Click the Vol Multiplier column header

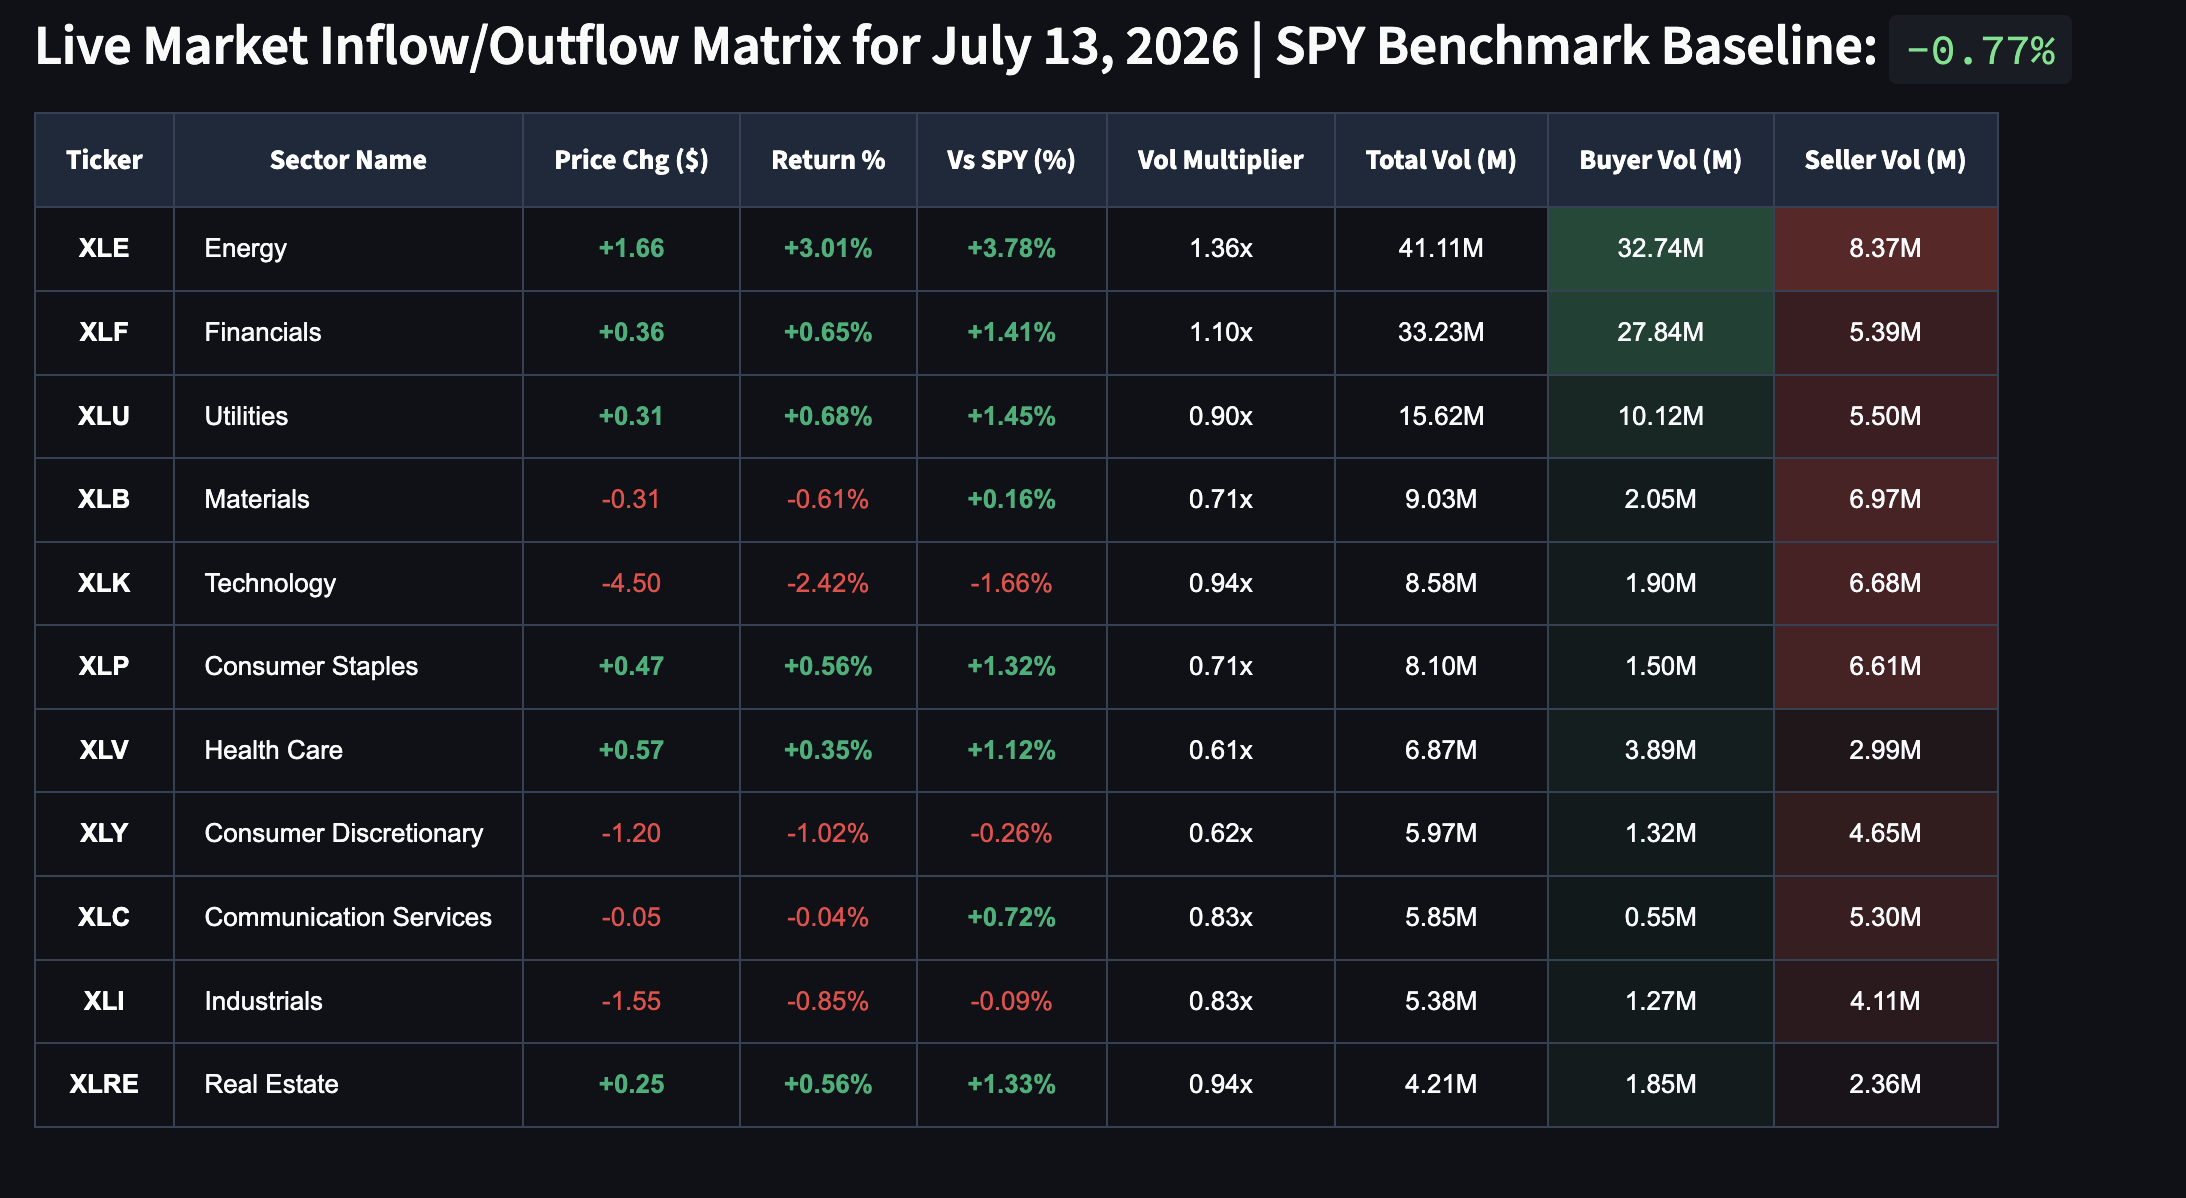[x=1220, y=160]
